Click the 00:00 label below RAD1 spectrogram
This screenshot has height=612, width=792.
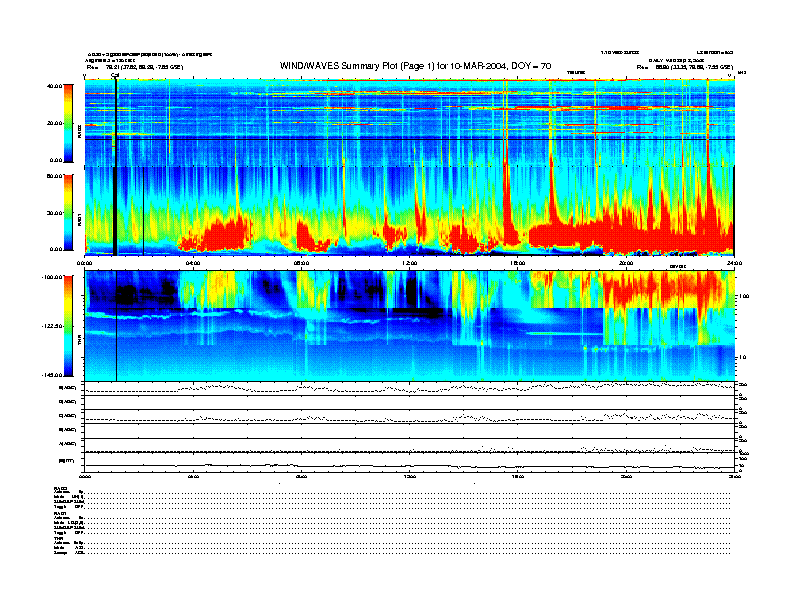pos(86,263)
